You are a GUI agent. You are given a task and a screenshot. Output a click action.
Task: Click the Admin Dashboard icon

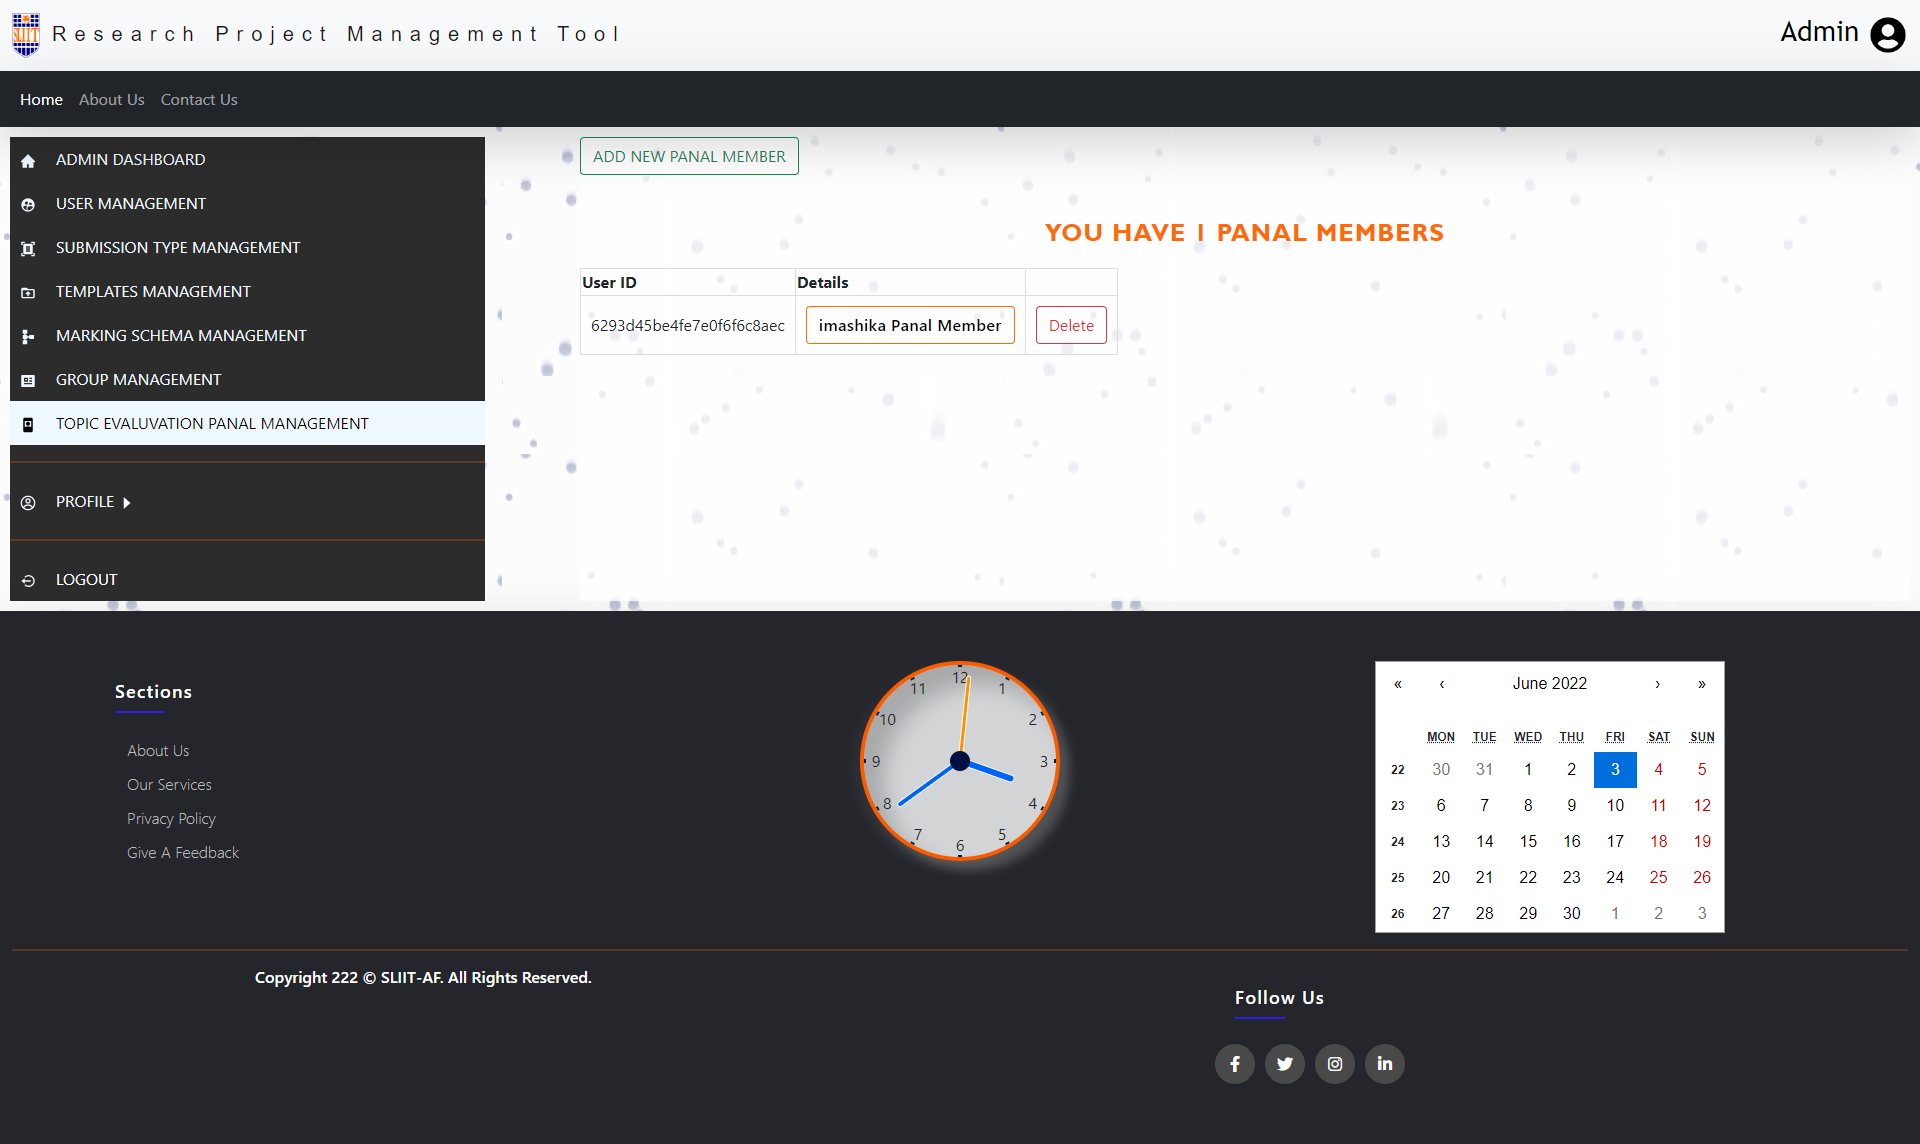29,159
